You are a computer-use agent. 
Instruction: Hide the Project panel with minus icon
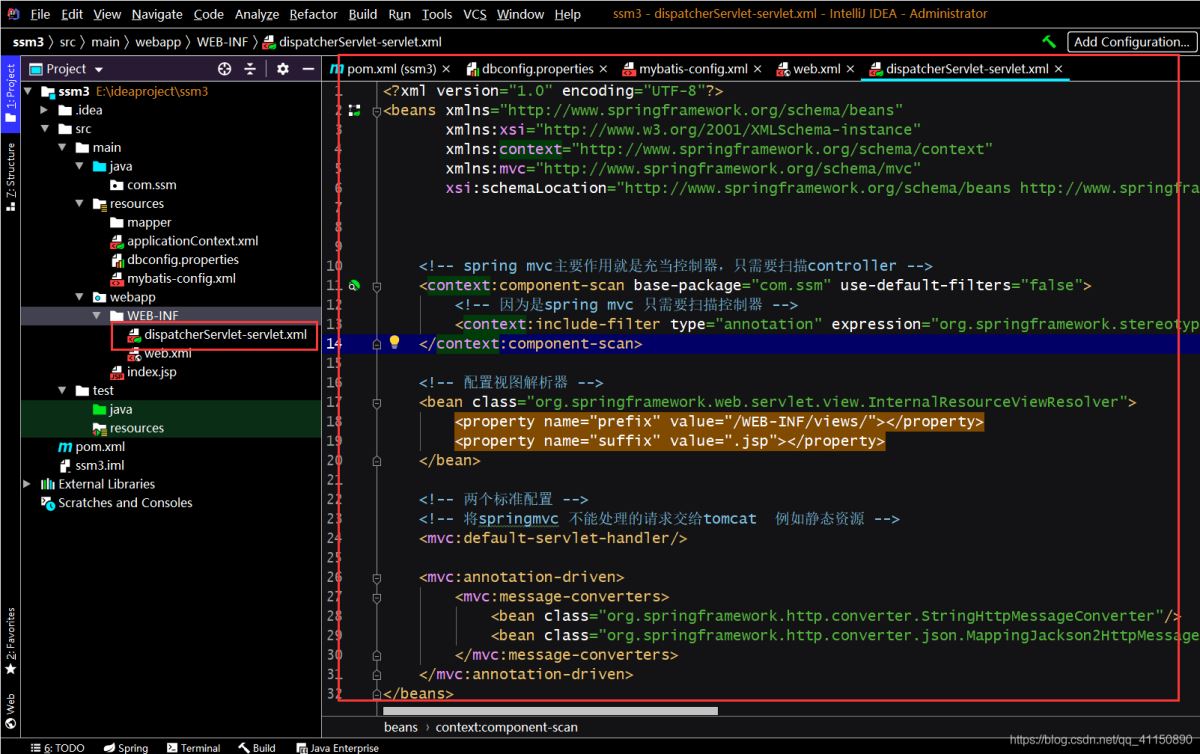(309, 69)
